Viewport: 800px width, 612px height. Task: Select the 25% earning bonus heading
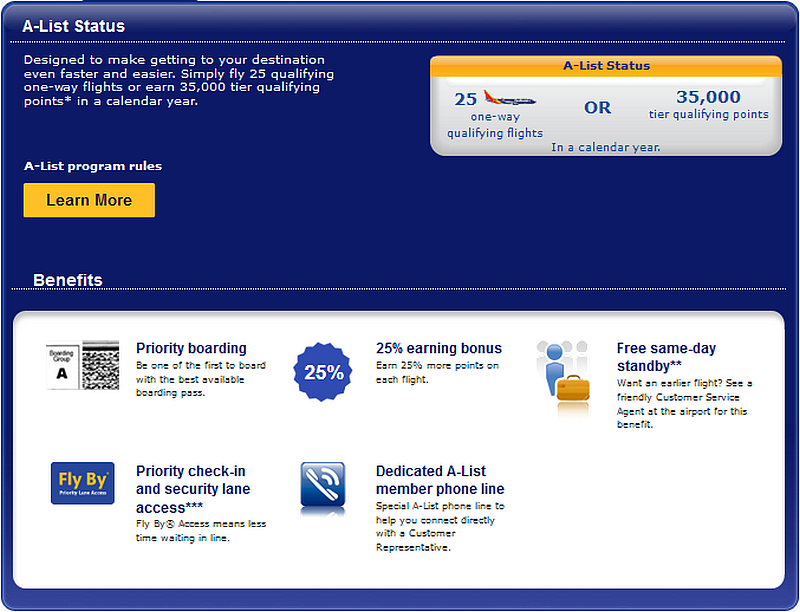[439, 348]
